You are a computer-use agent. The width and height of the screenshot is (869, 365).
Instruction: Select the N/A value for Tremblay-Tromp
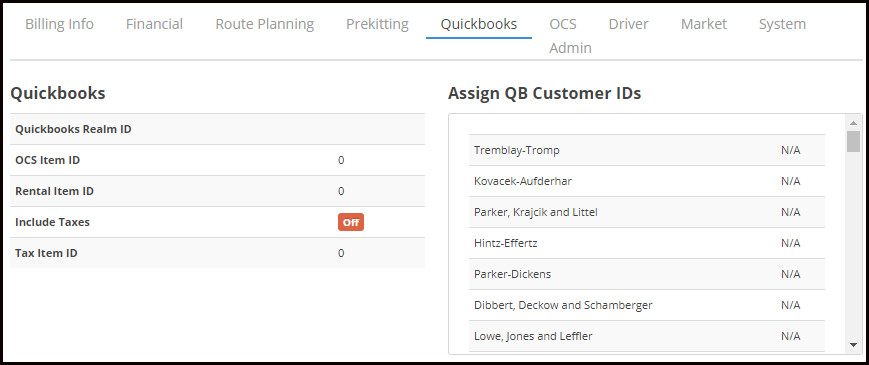(790, 150)
